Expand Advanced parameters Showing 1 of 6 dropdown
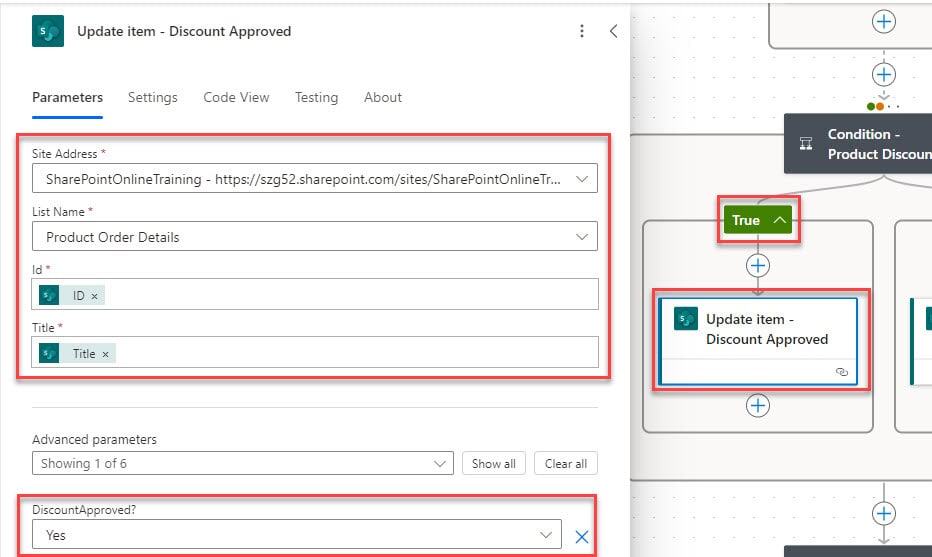Image resolution: width=932 pixels, height=557 pixels. click(x=243, y=464)
